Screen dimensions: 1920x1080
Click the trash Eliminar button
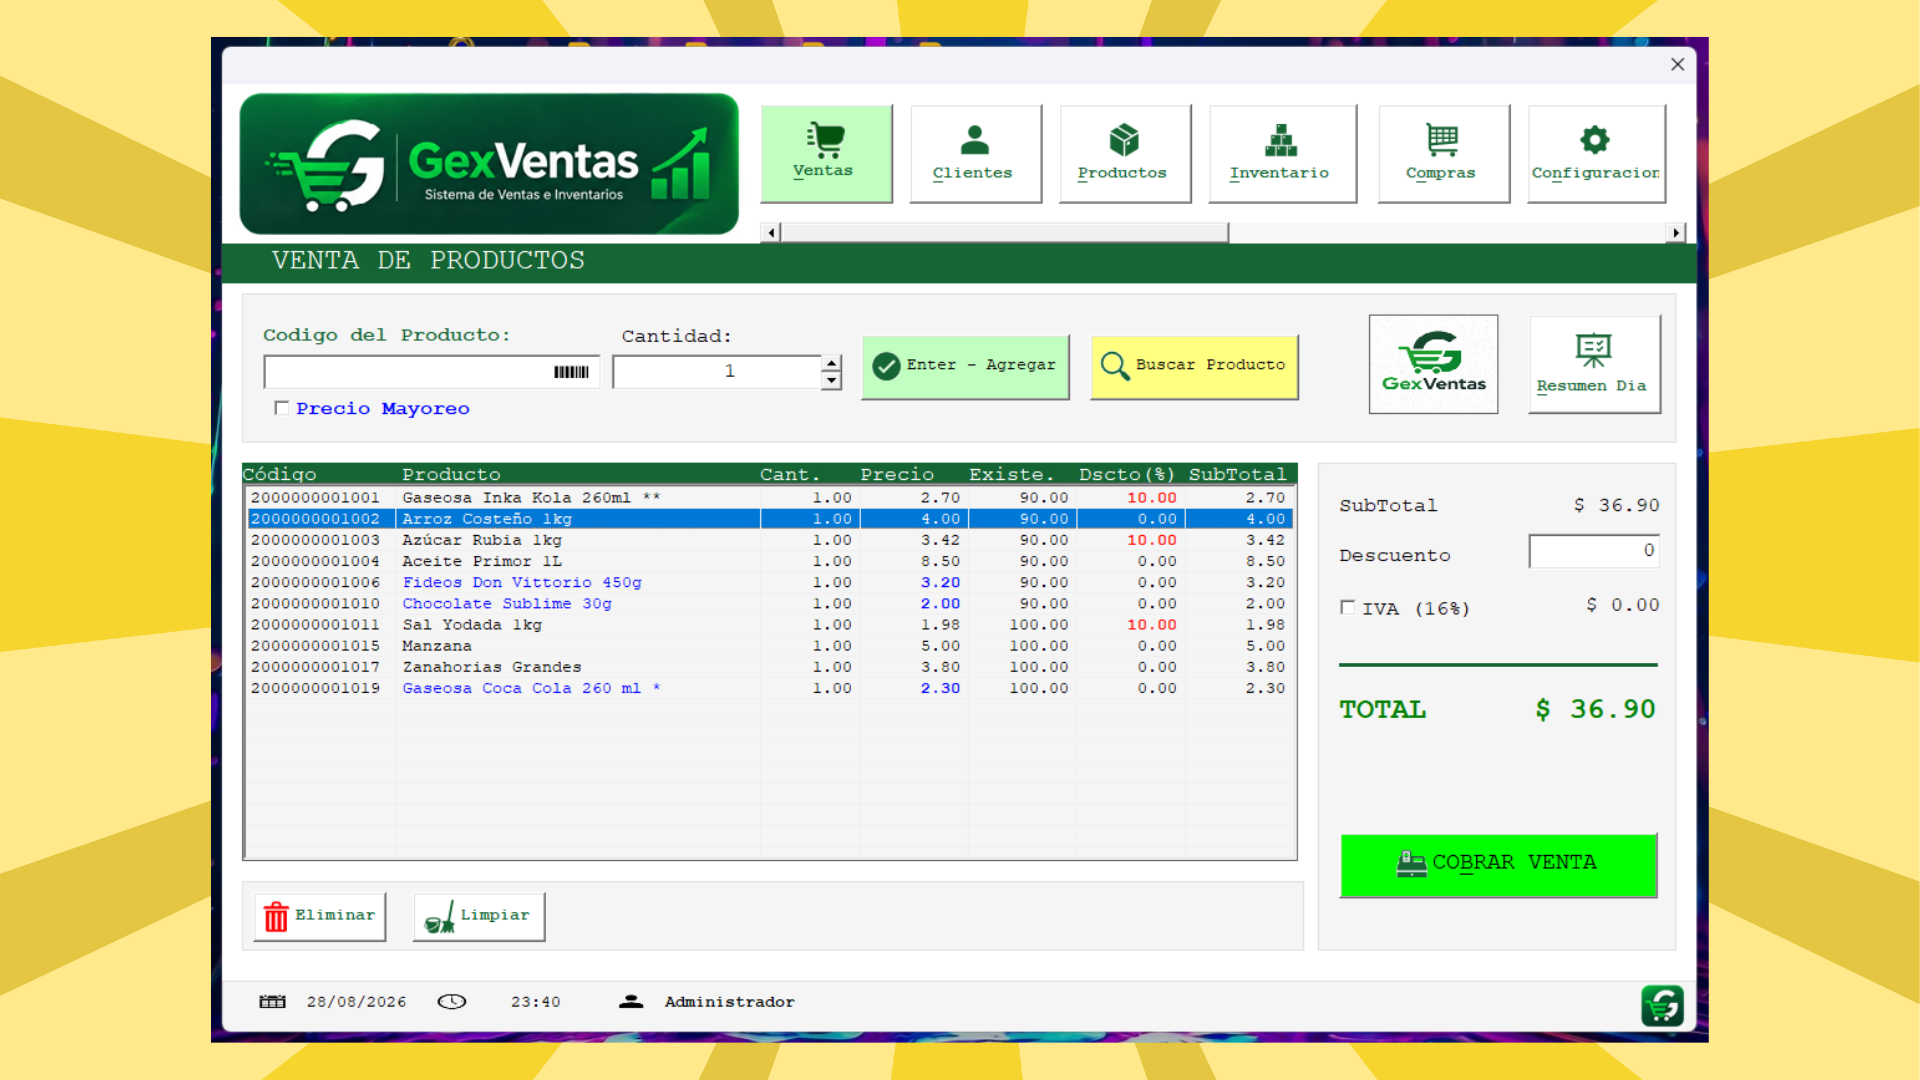320,916
